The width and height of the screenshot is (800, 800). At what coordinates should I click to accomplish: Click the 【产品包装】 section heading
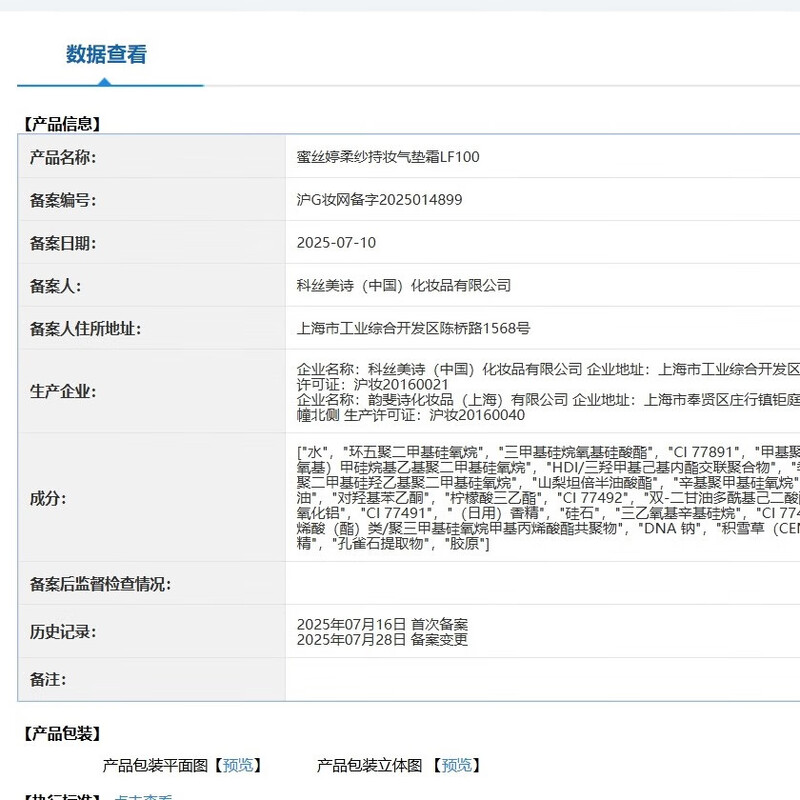62,734
